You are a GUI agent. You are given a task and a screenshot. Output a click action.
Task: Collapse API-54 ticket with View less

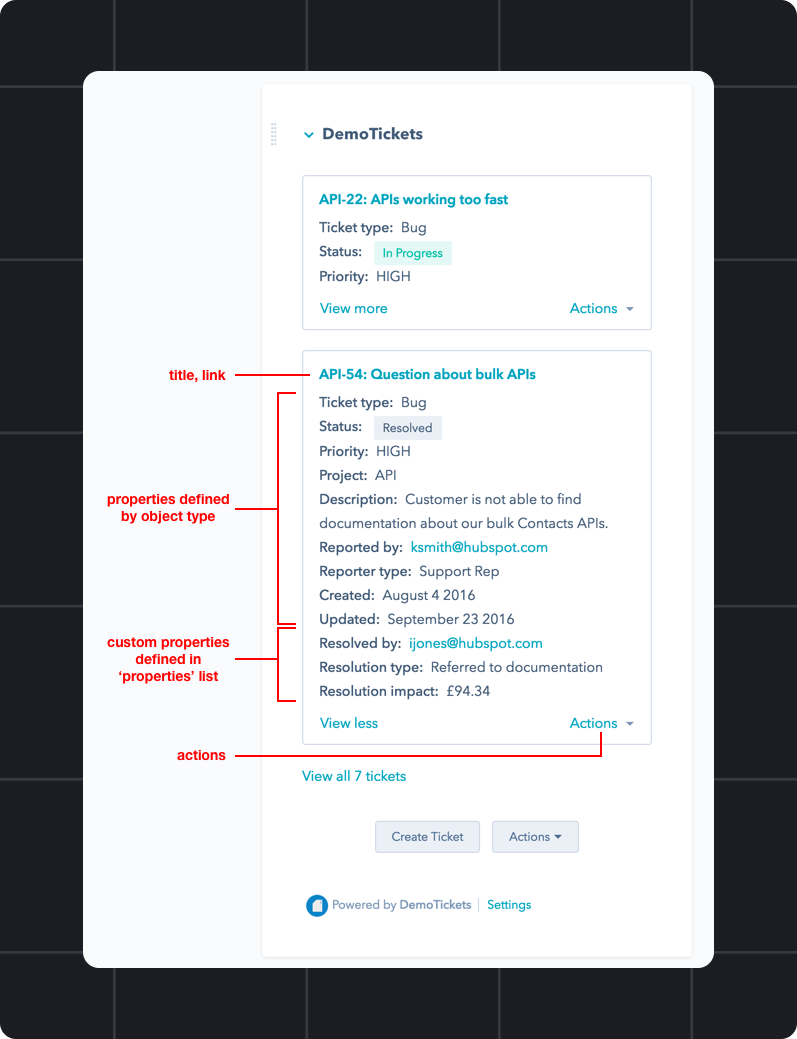348,723
